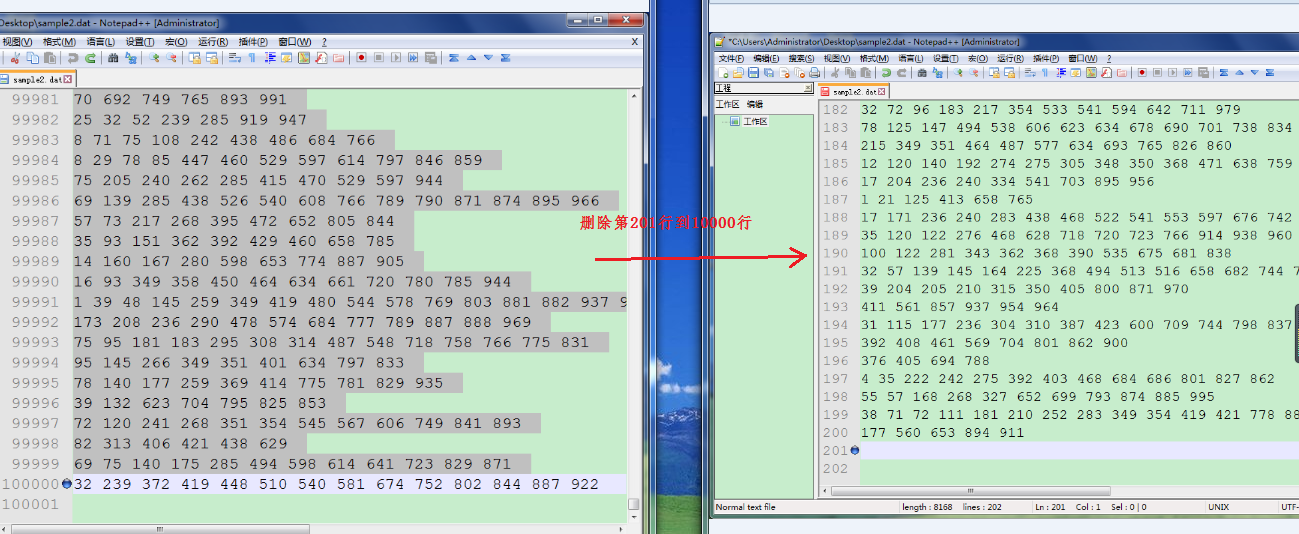Click Cut icon in left Notepad++ toolbar
Viewport: 1299px width, 534px height.
[x=15, y=58]
